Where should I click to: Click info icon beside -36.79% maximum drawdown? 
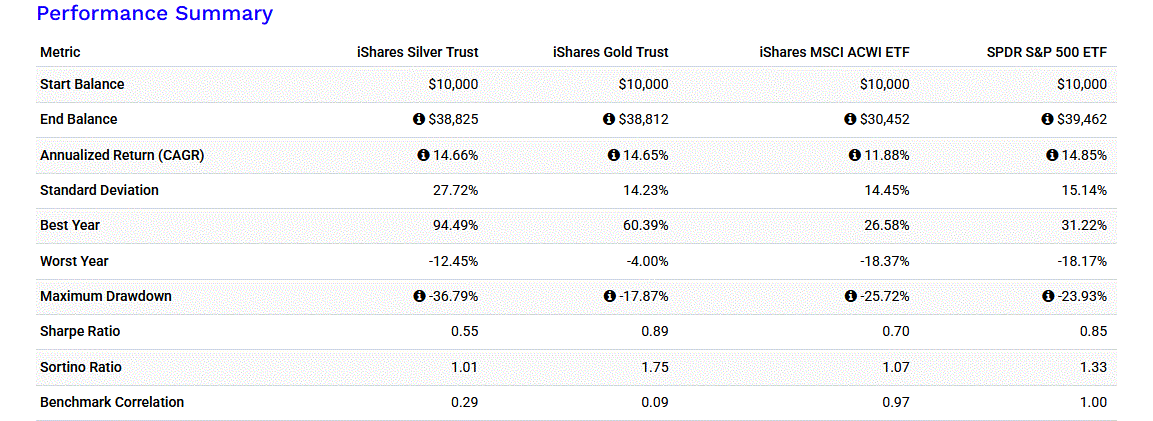click(x=419, y=296)
